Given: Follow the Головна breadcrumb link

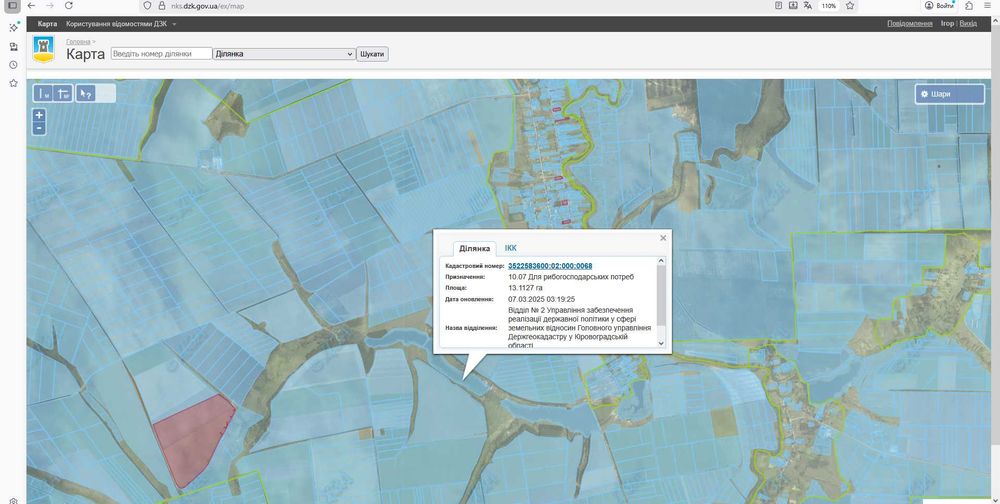Looking at the screenshot, I should tap(78, 41).
